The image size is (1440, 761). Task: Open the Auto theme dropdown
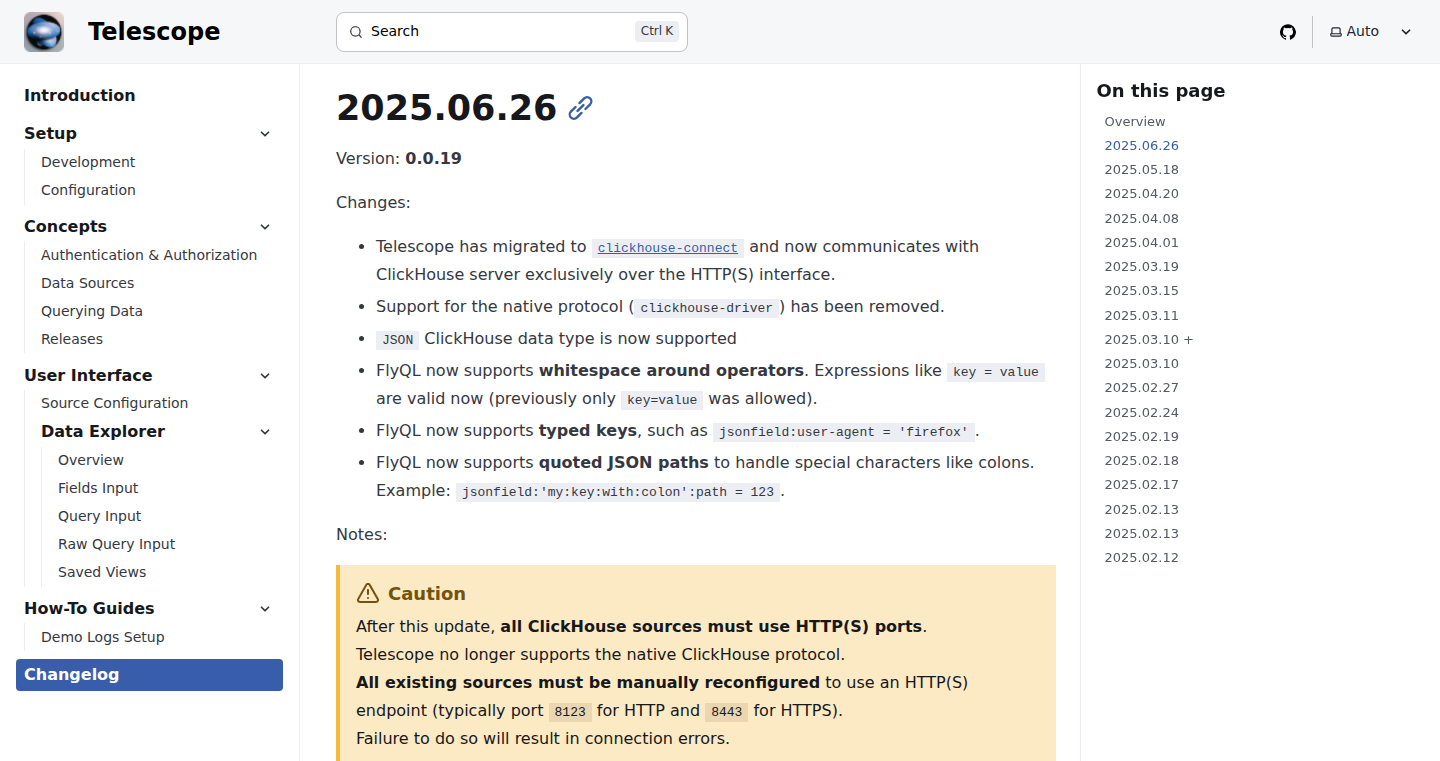[x=1371, y=32]
